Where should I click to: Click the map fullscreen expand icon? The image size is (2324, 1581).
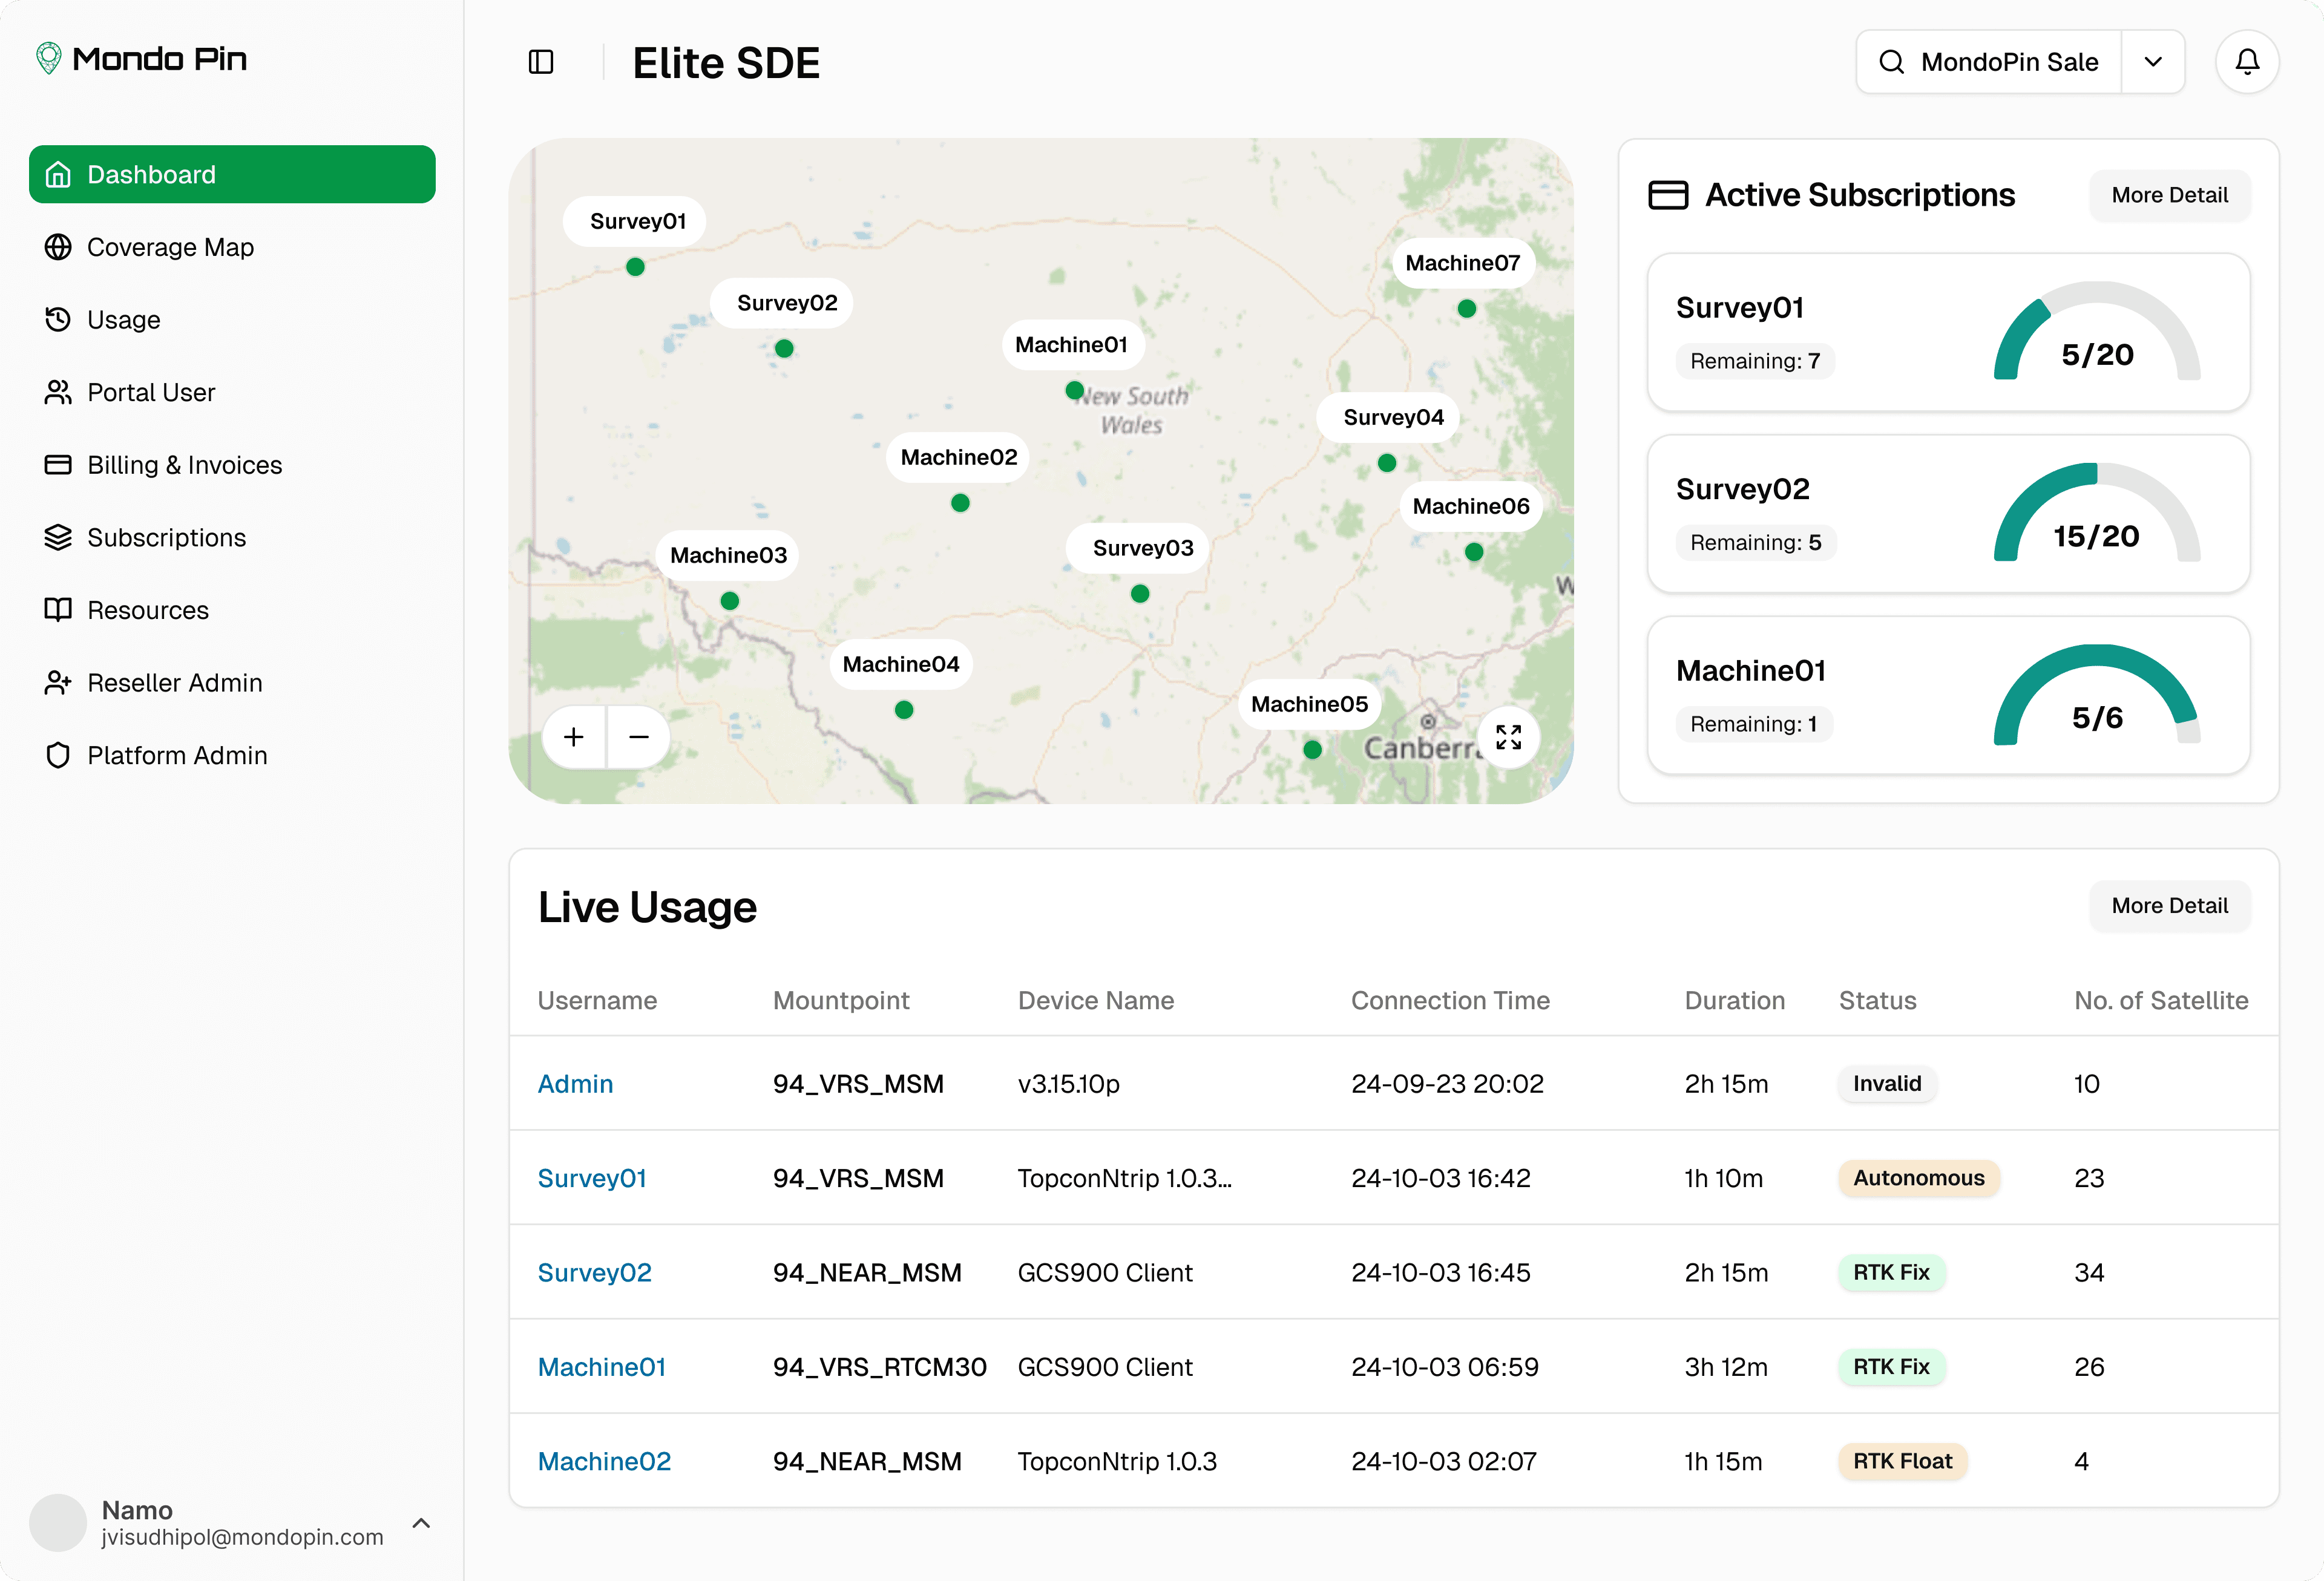click(1508, 737)
